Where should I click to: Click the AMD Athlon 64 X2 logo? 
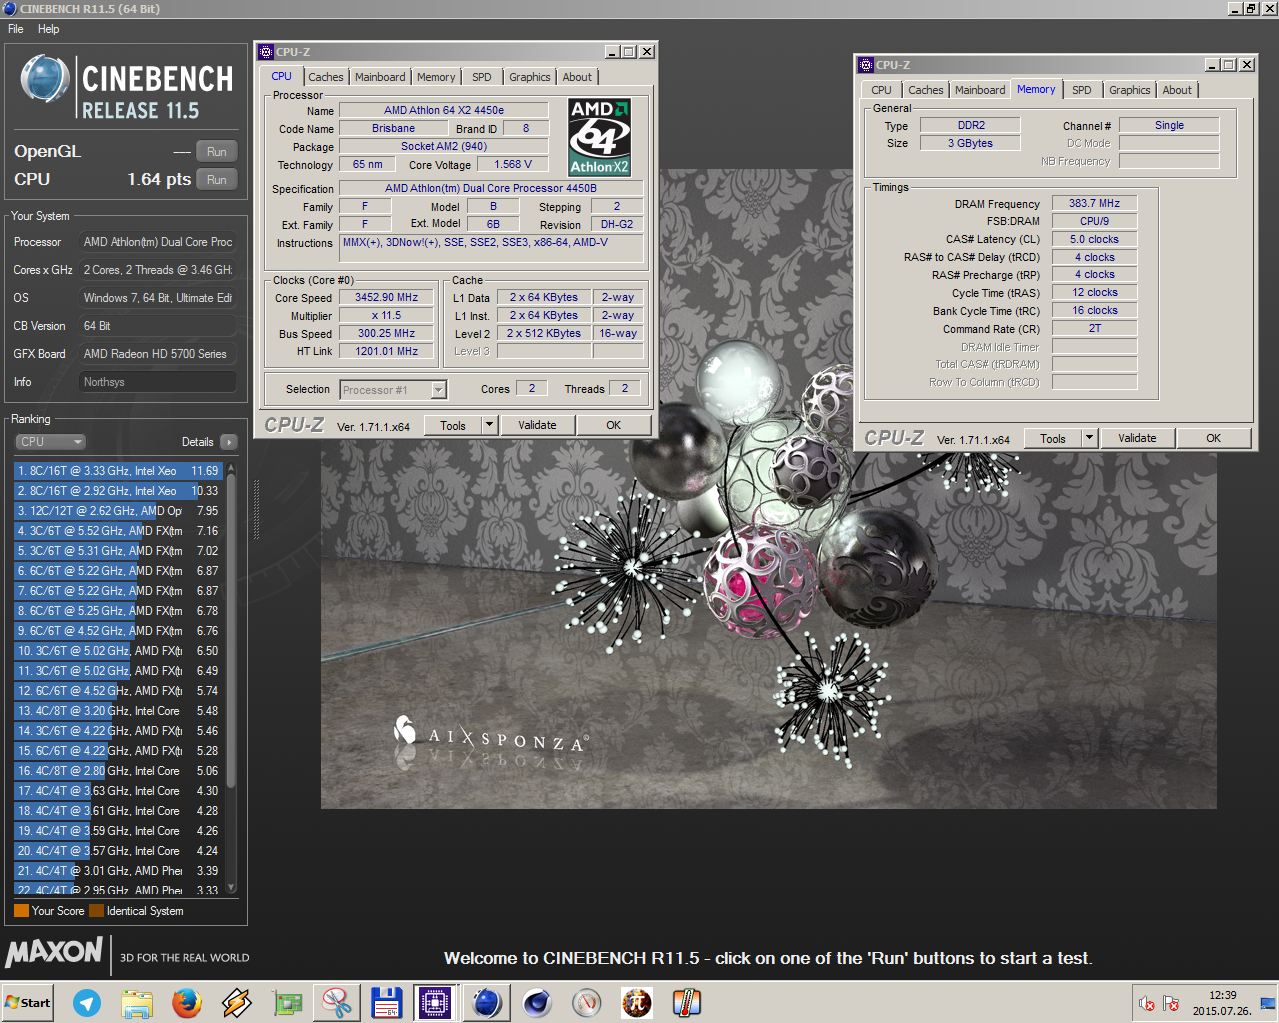coord(599,137)
